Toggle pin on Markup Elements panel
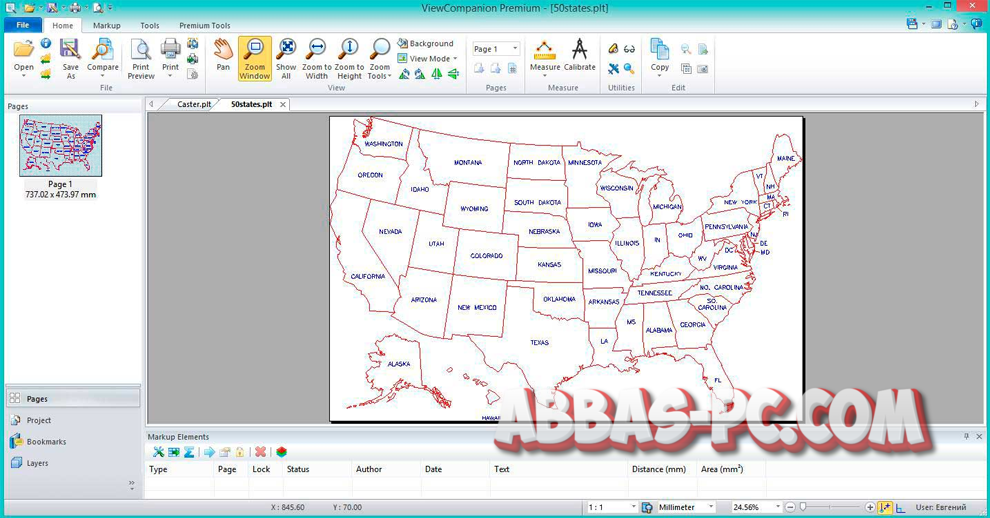 [966, 437]
